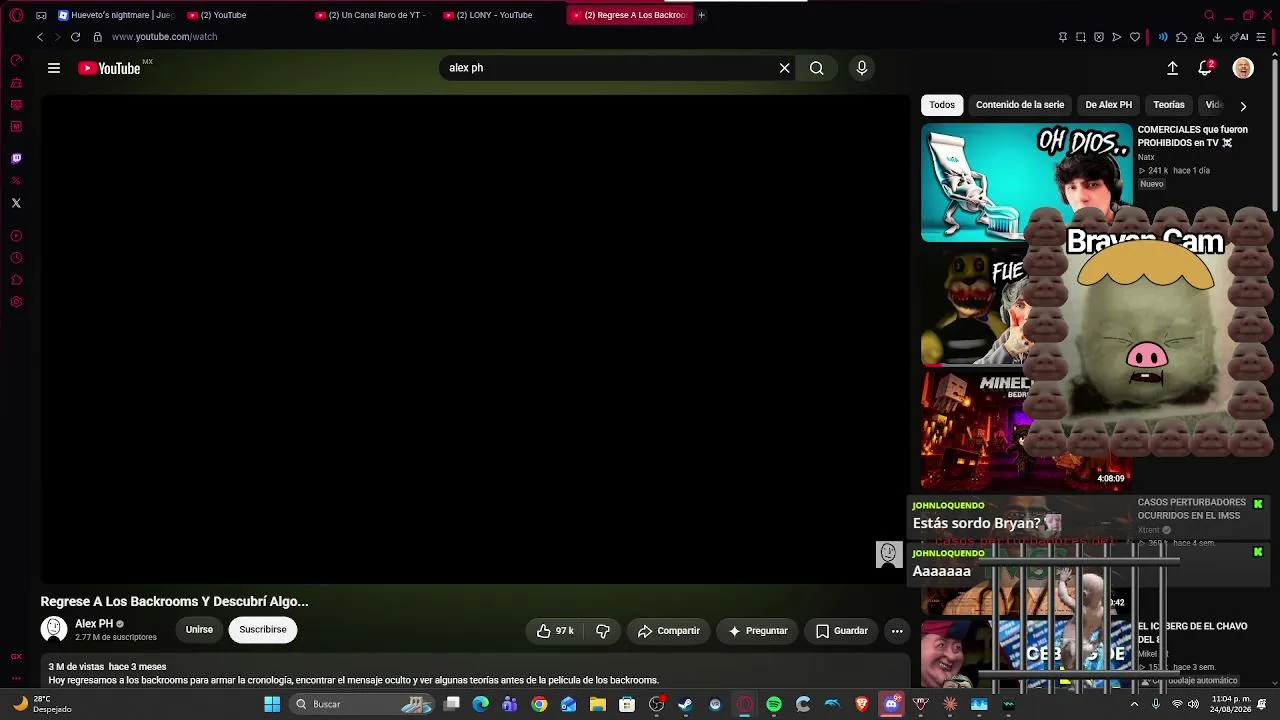
Task: Open the YouTube guide hamburger menu
Action: 54,68
